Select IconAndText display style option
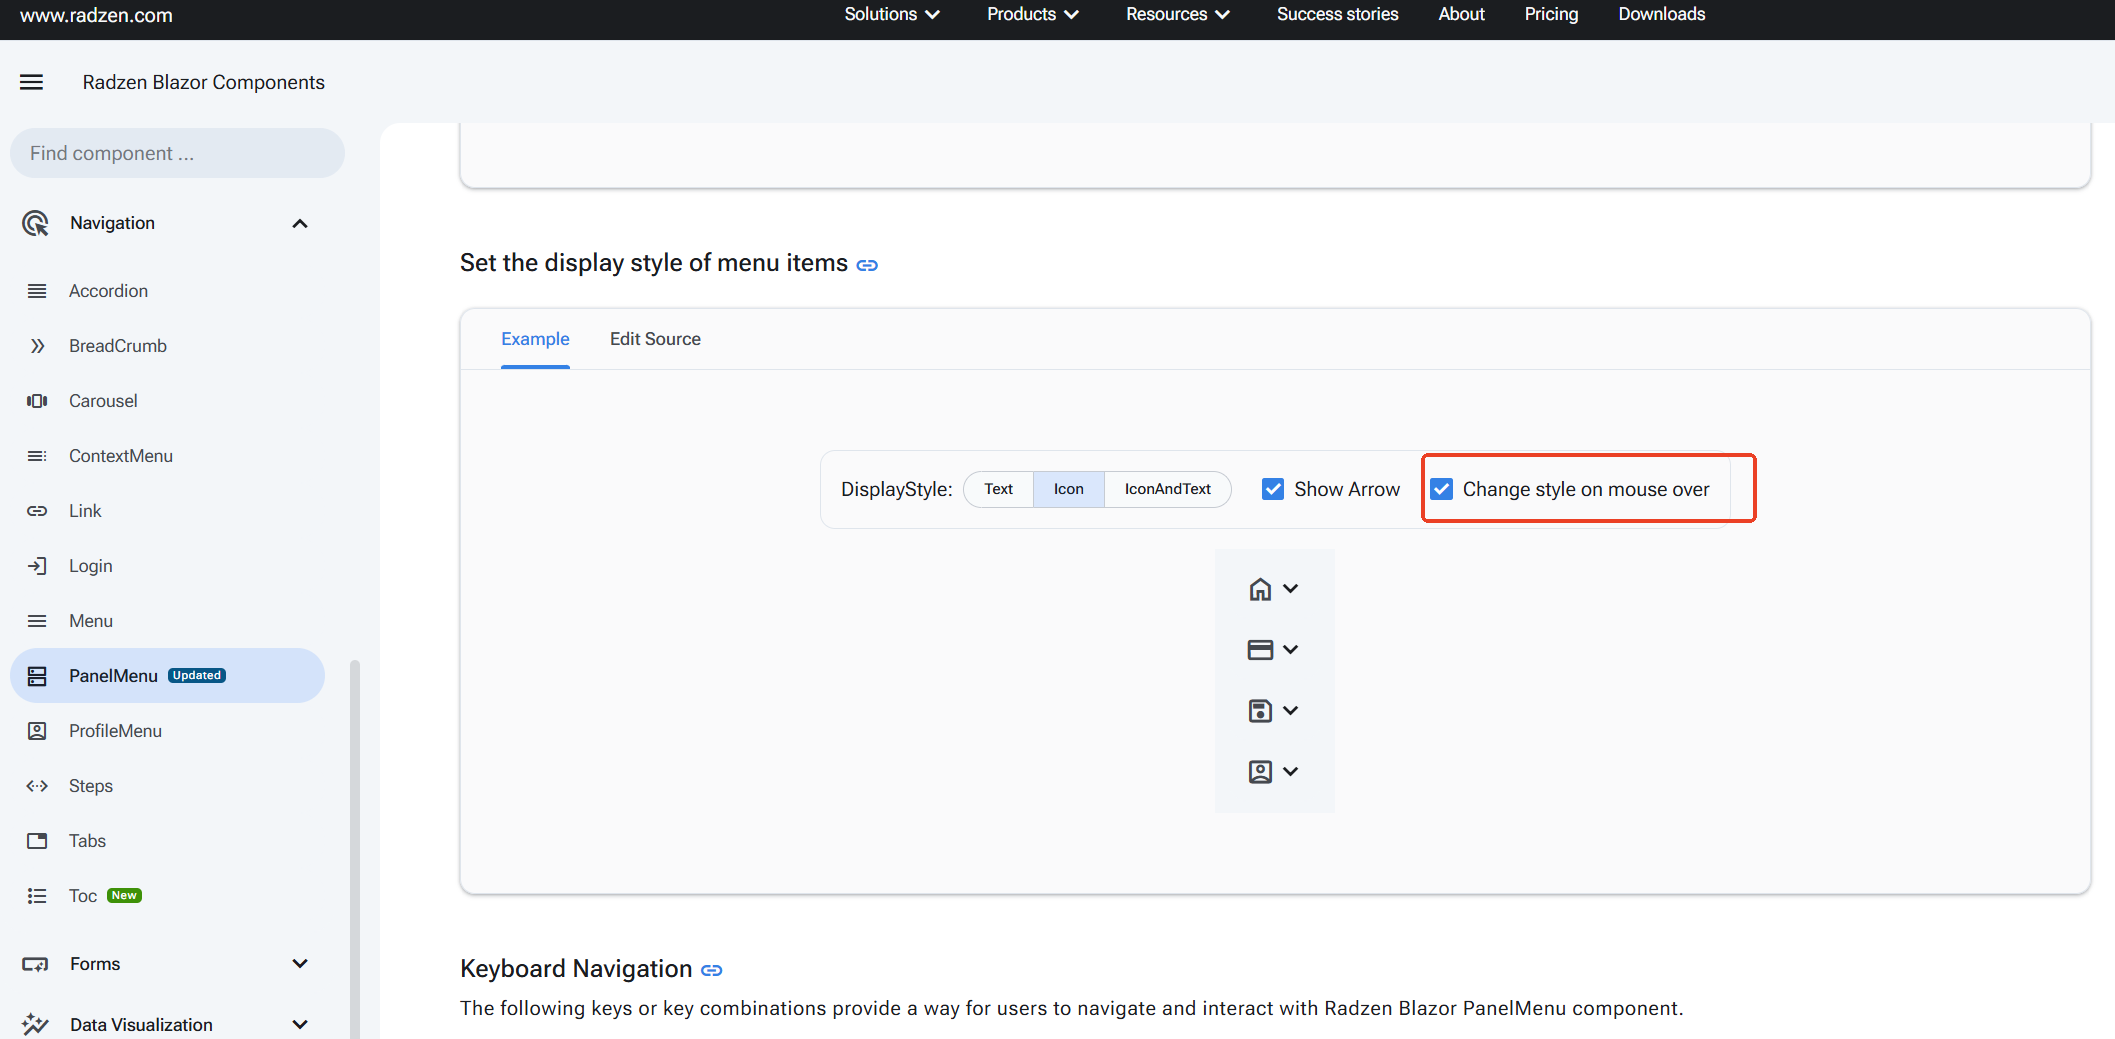2115x1039 pixels. 1167,489
